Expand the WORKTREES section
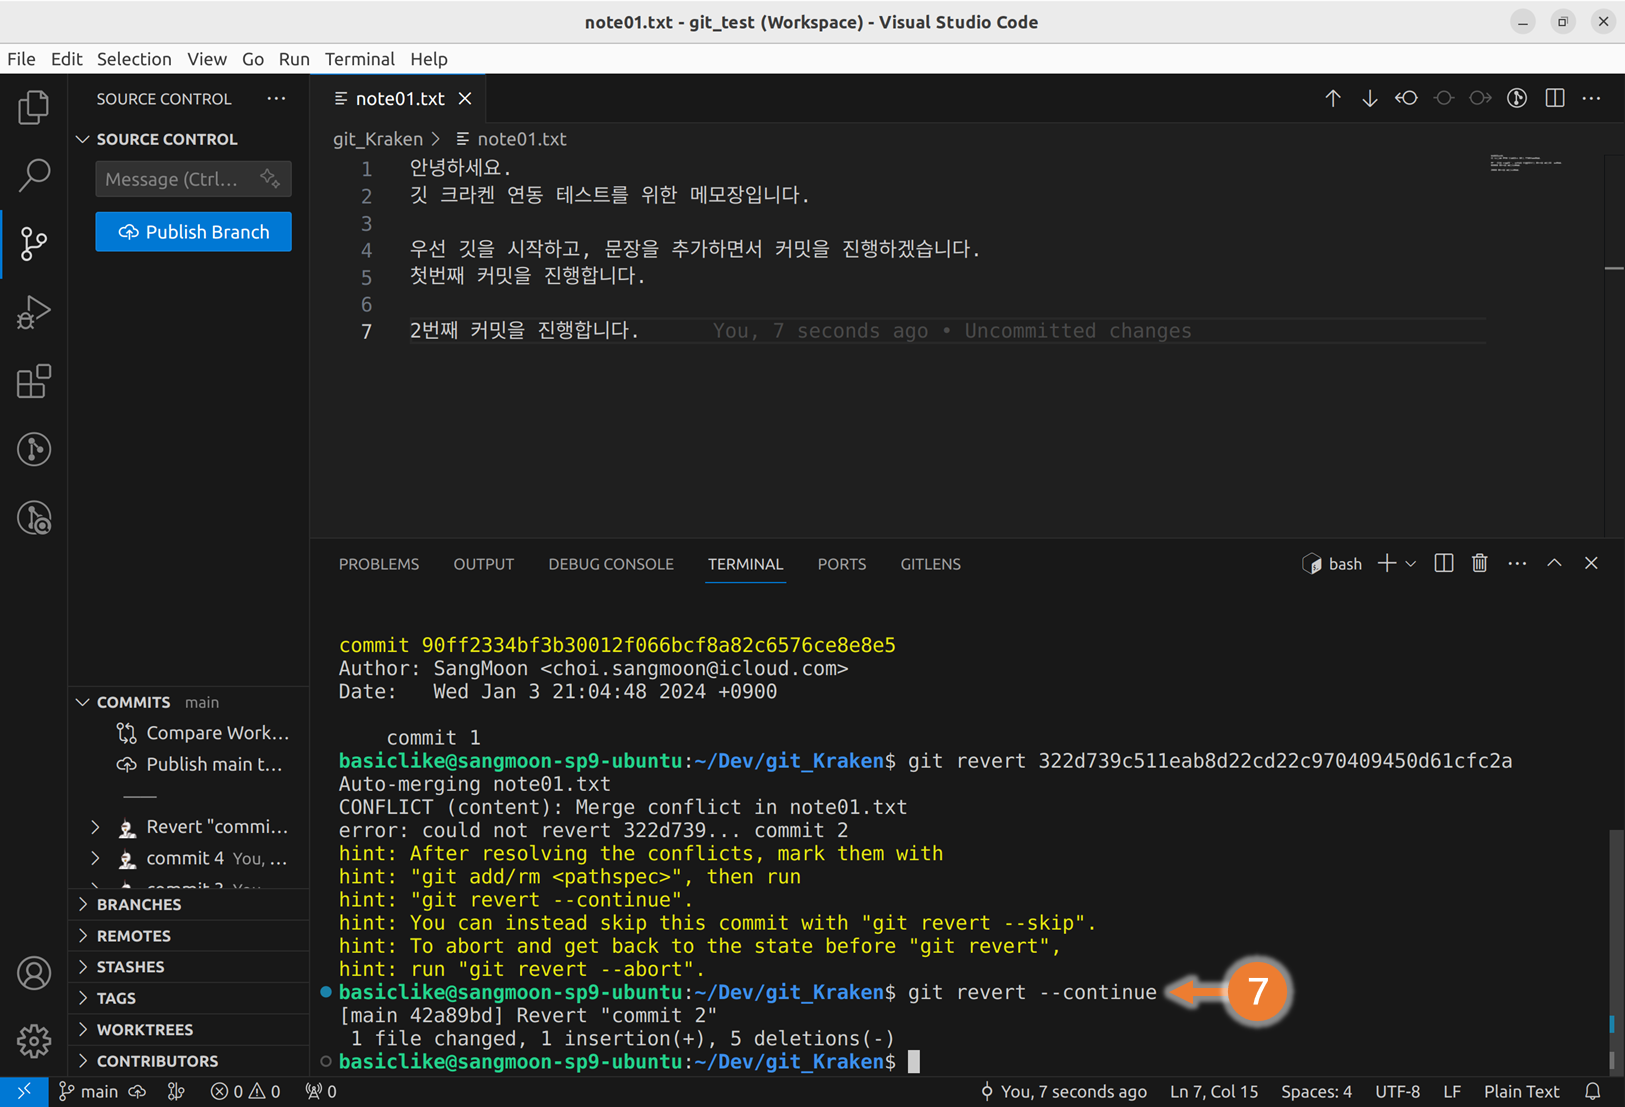 click(188, 1030)
